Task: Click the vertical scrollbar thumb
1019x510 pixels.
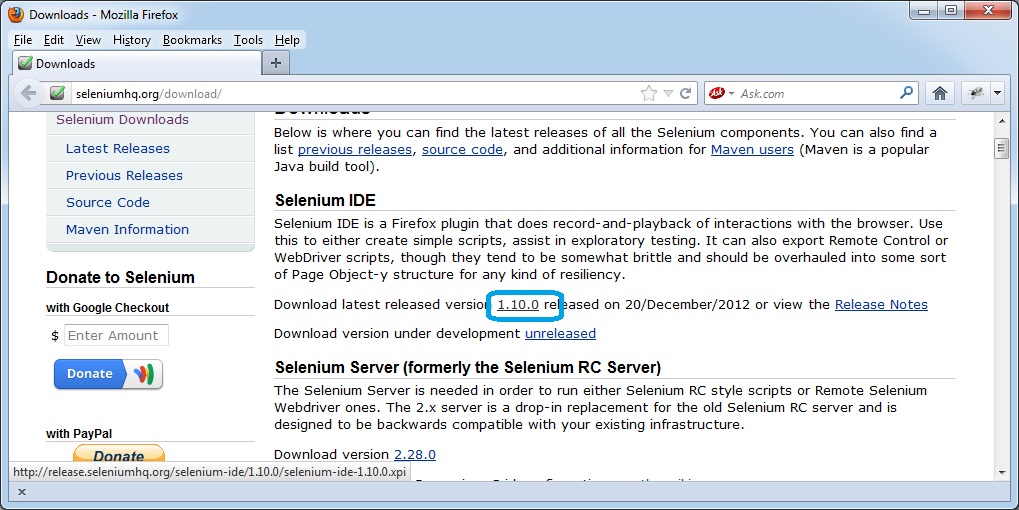Action: coord(1001,148)
